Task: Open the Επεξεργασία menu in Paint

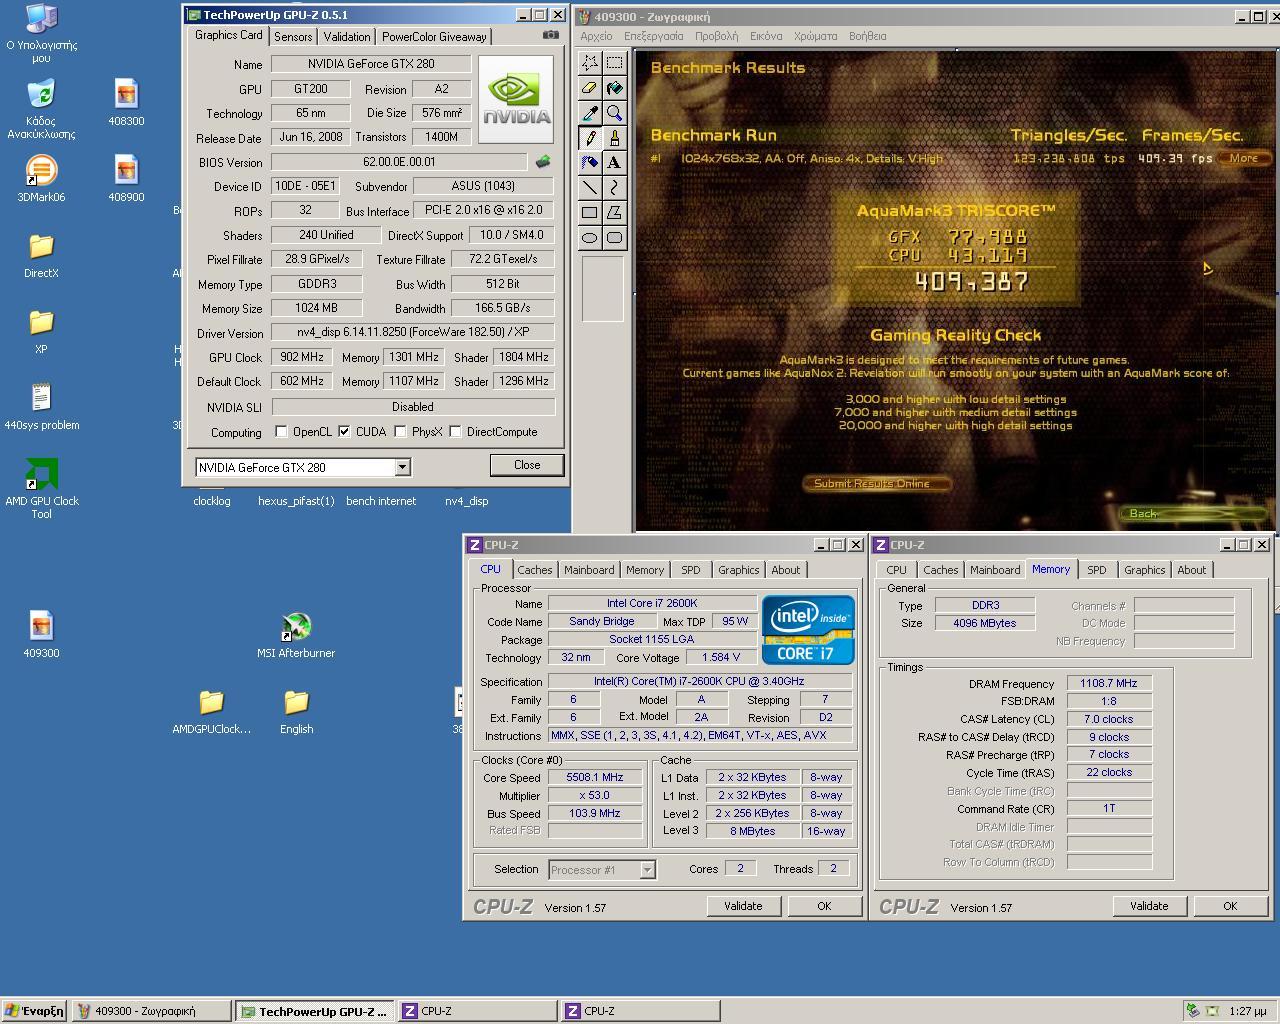Action: [x=654, y=36]
